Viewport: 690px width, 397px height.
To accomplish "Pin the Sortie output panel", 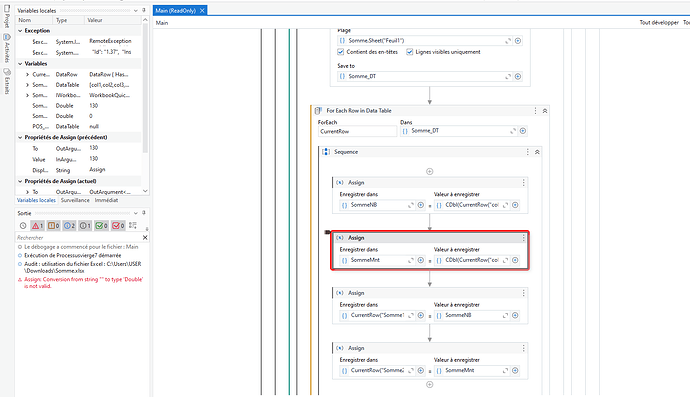I will [x=143, y=213].
